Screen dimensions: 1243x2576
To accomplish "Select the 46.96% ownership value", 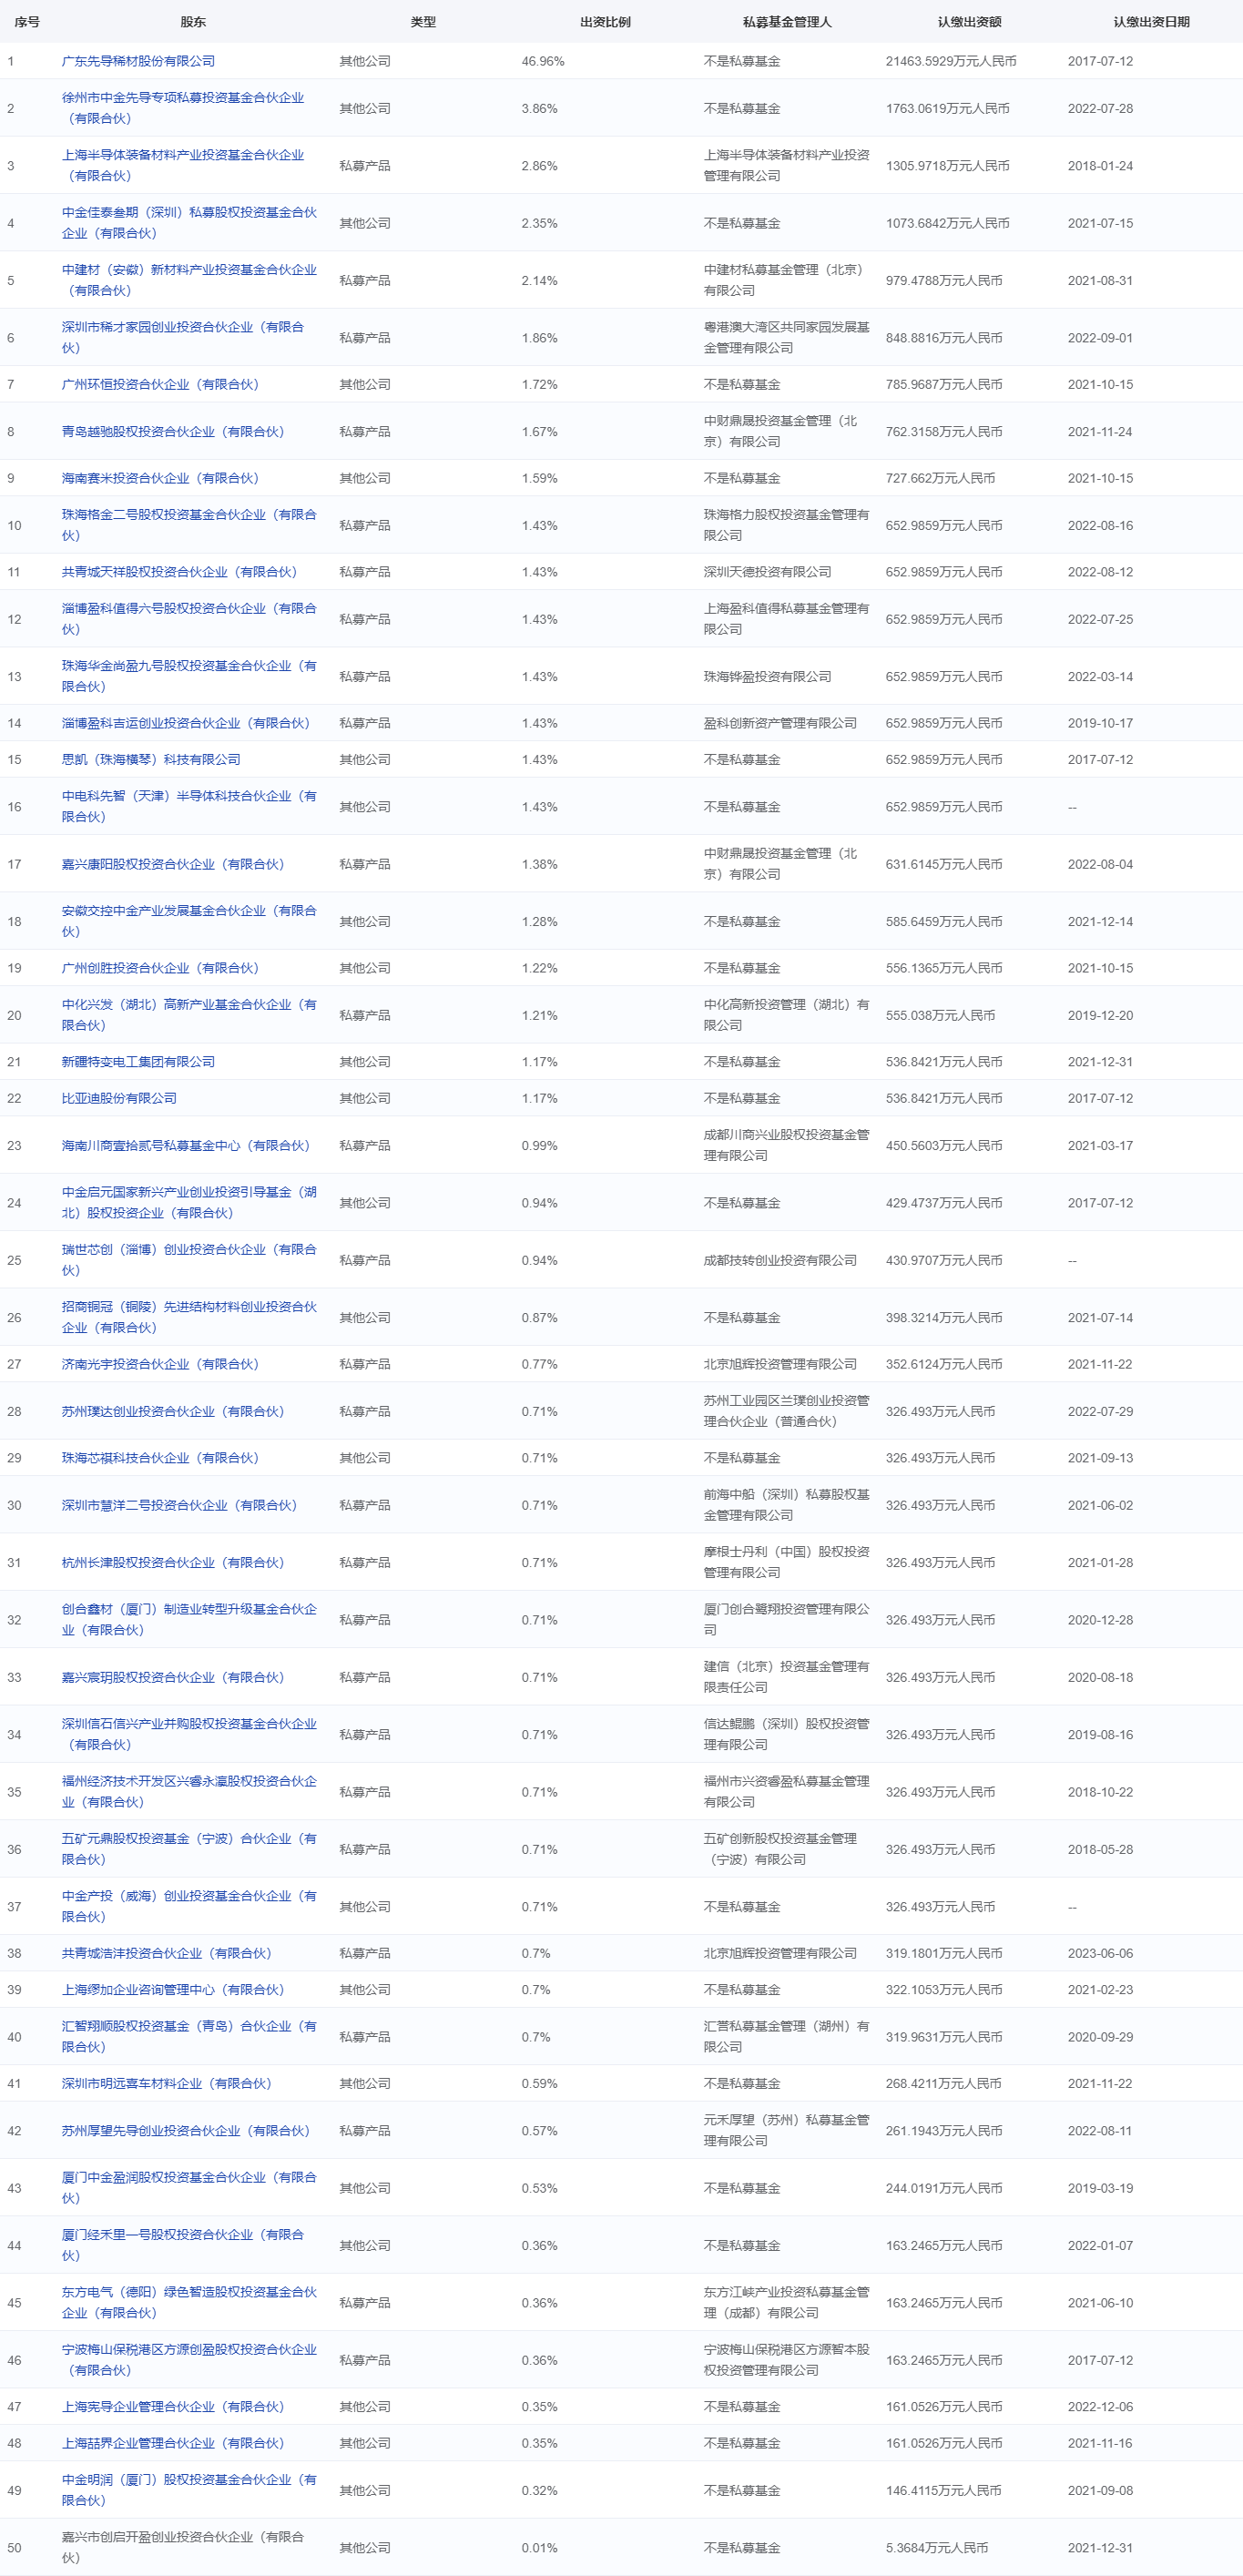I will pyautogui.click(x=543, y=61).
